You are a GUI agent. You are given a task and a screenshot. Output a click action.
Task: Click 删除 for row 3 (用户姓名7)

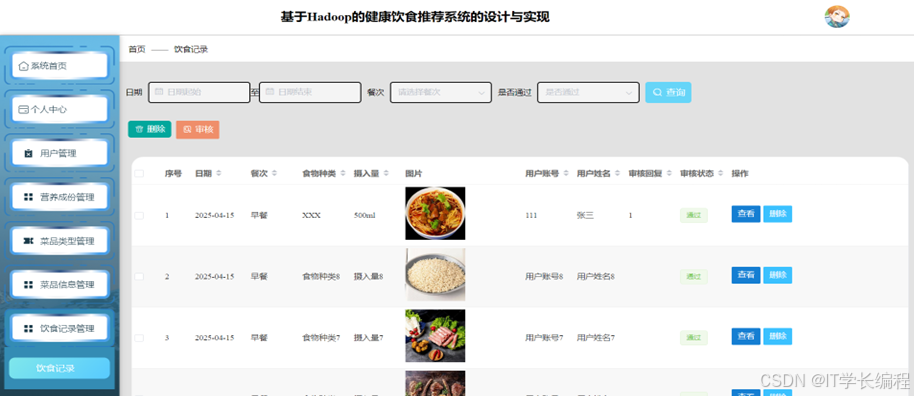pyautogui.click(x=778, y=337)
